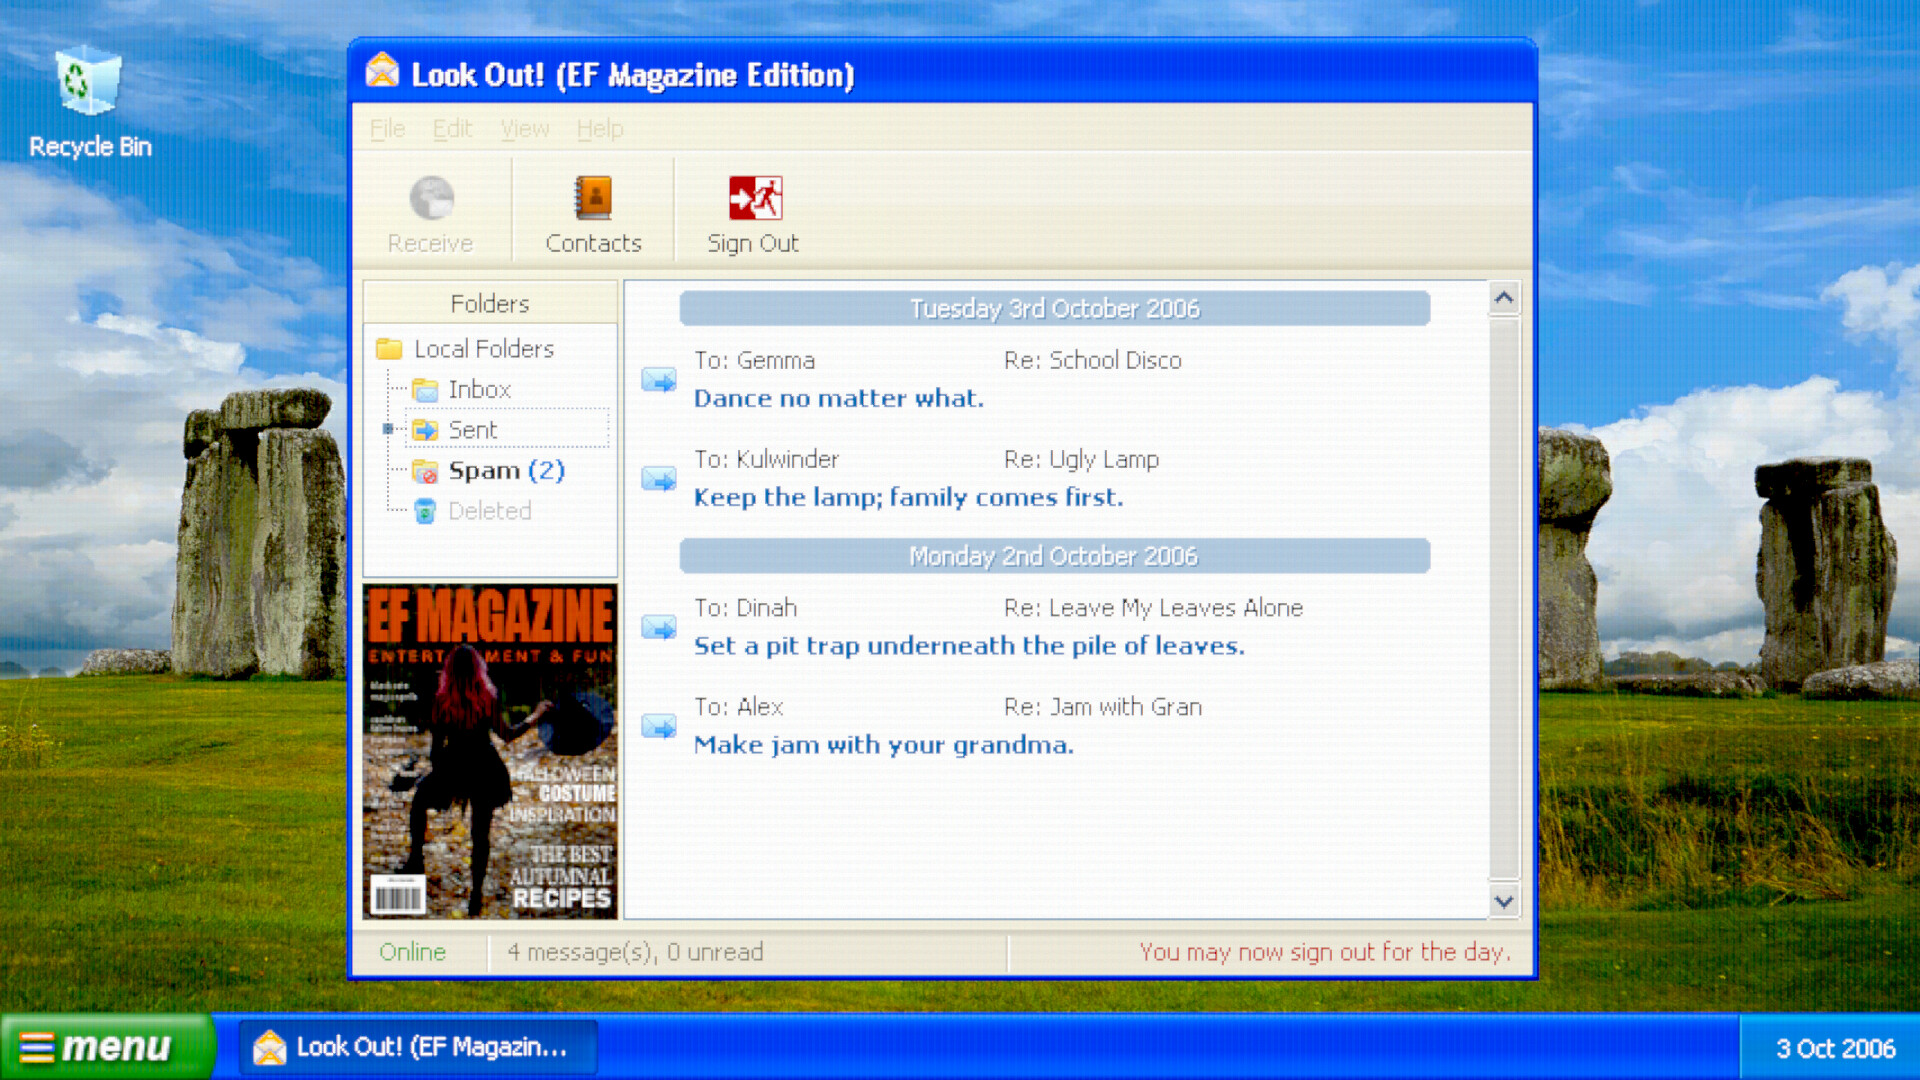Open the Contacts panel
1920x1080 pixels.
[592, 211]
